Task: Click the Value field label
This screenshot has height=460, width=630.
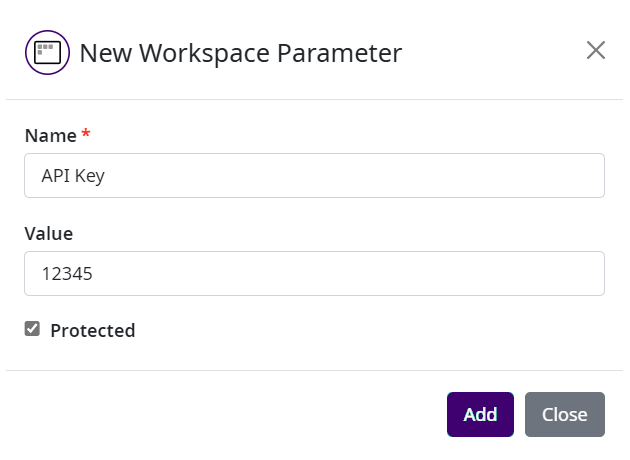Action: click(x=49, y=233)
